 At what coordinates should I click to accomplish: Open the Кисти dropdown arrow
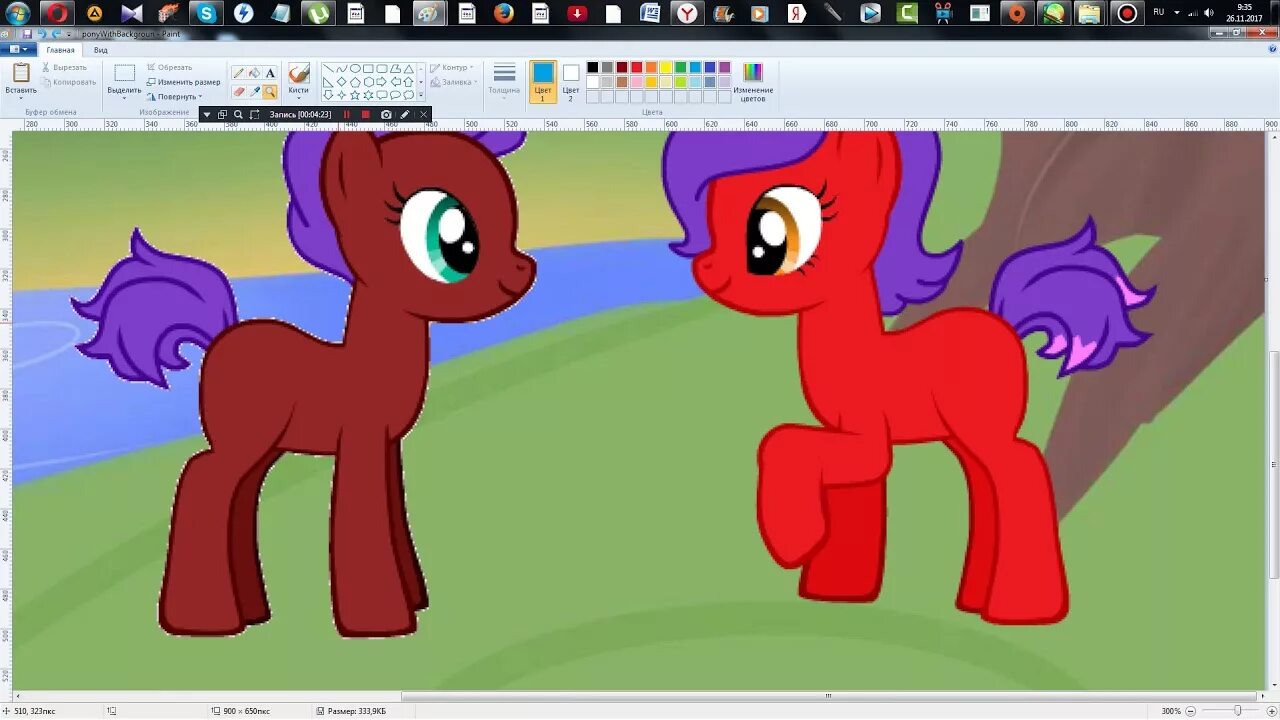[298, 98]
